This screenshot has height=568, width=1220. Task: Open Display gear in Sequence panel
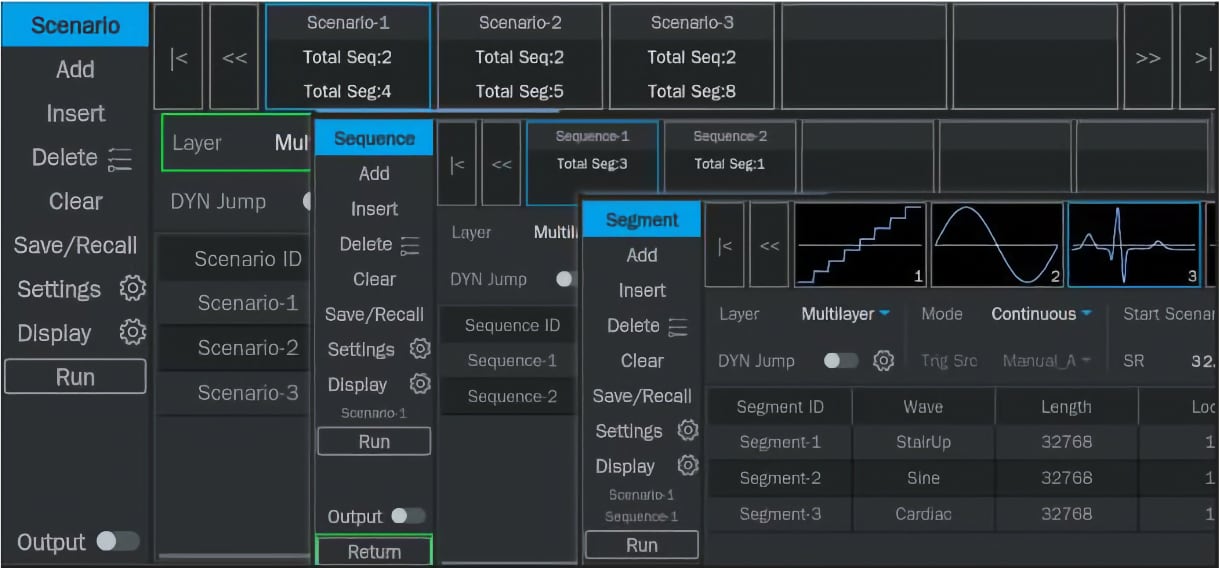pyautogui.click(x=420, y=384)
